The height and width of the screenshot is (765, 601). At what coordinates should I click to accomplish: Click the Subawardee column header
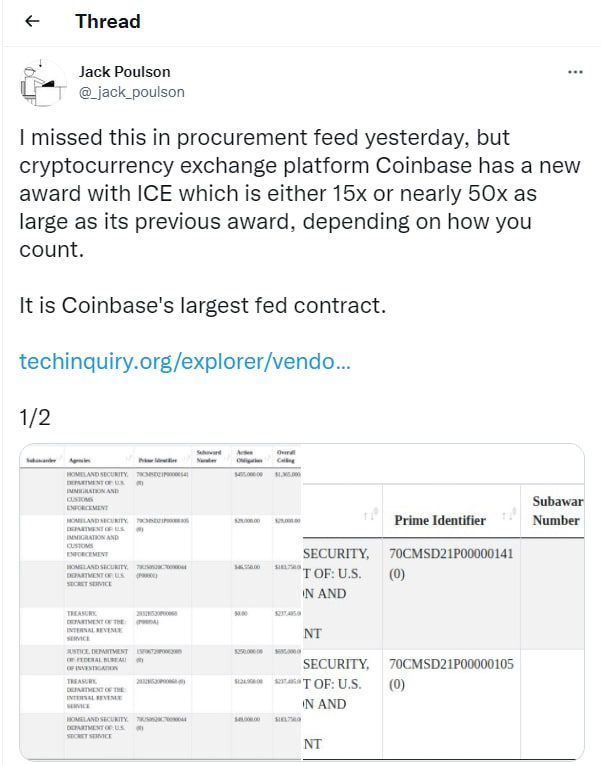coord(41,460)
